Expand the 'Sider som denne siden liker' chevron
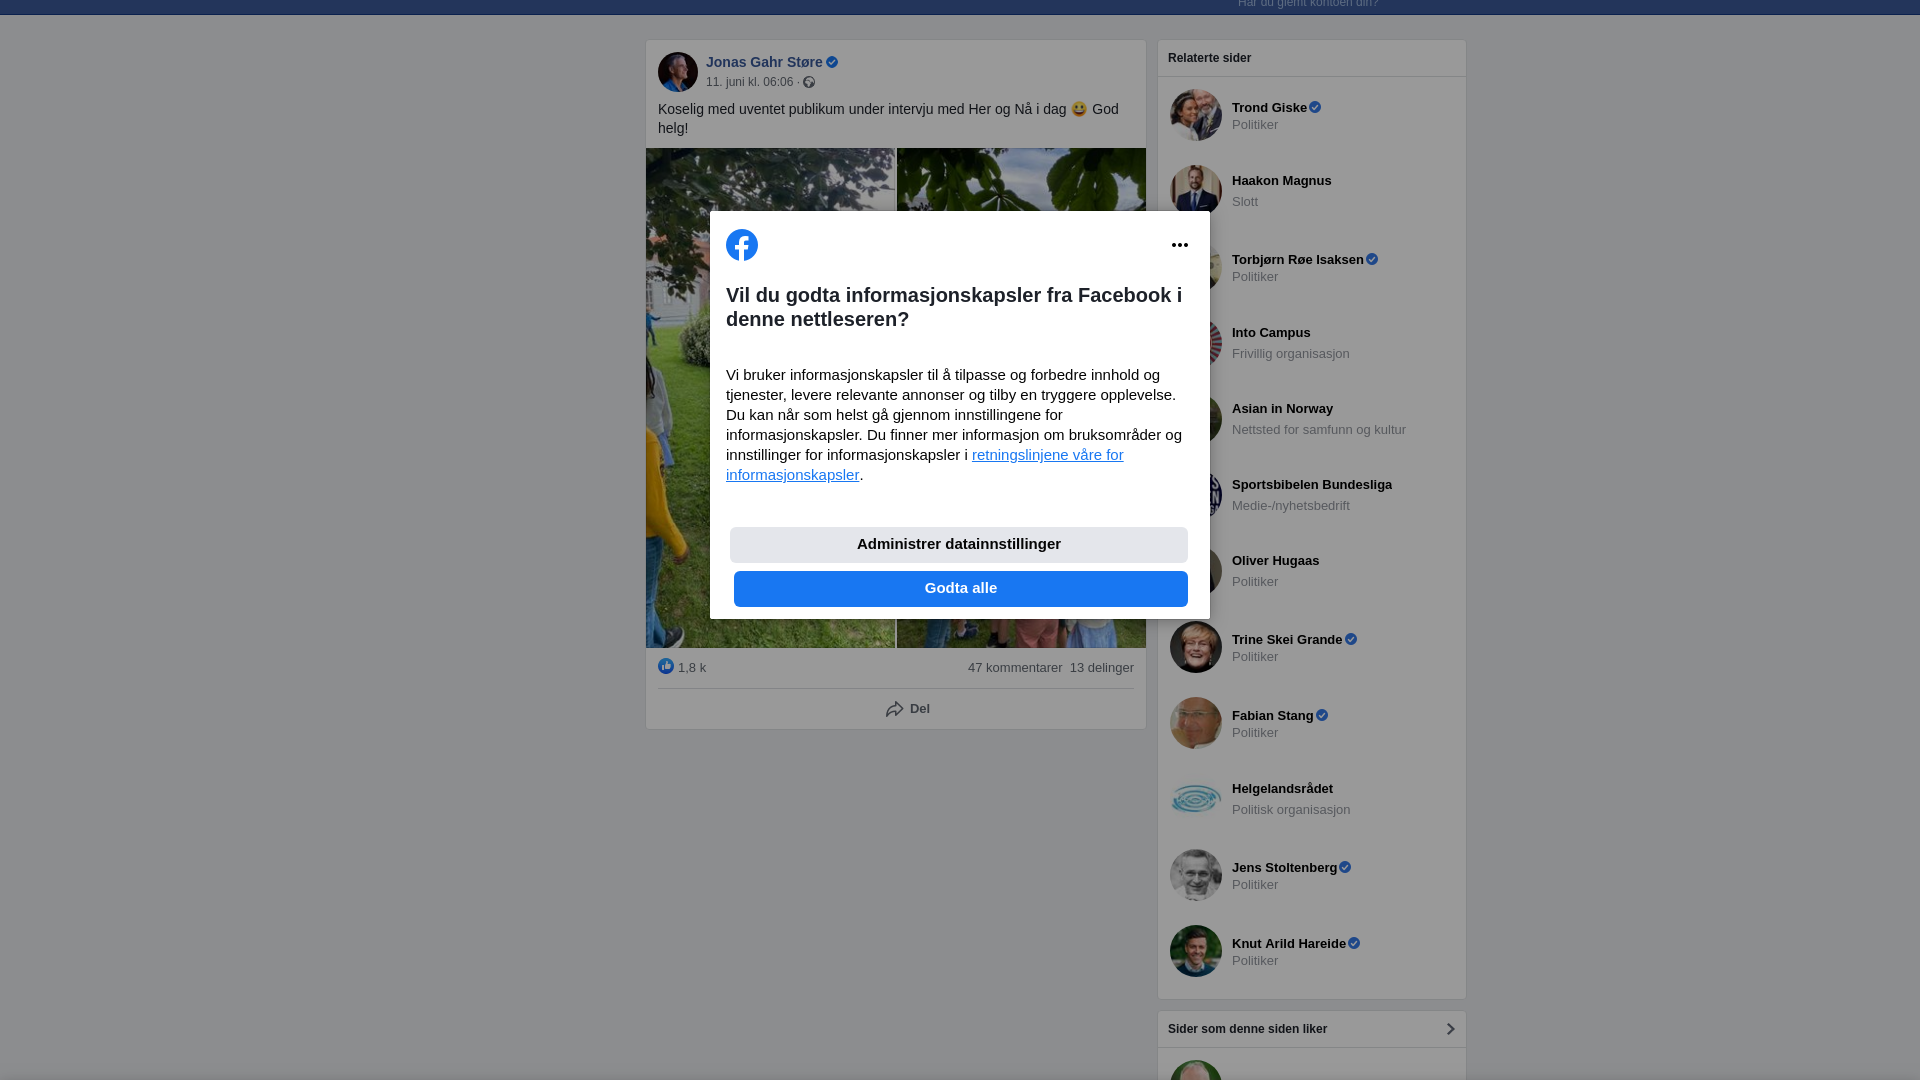1920x1080 pixels. (x=1450, y=1029)
